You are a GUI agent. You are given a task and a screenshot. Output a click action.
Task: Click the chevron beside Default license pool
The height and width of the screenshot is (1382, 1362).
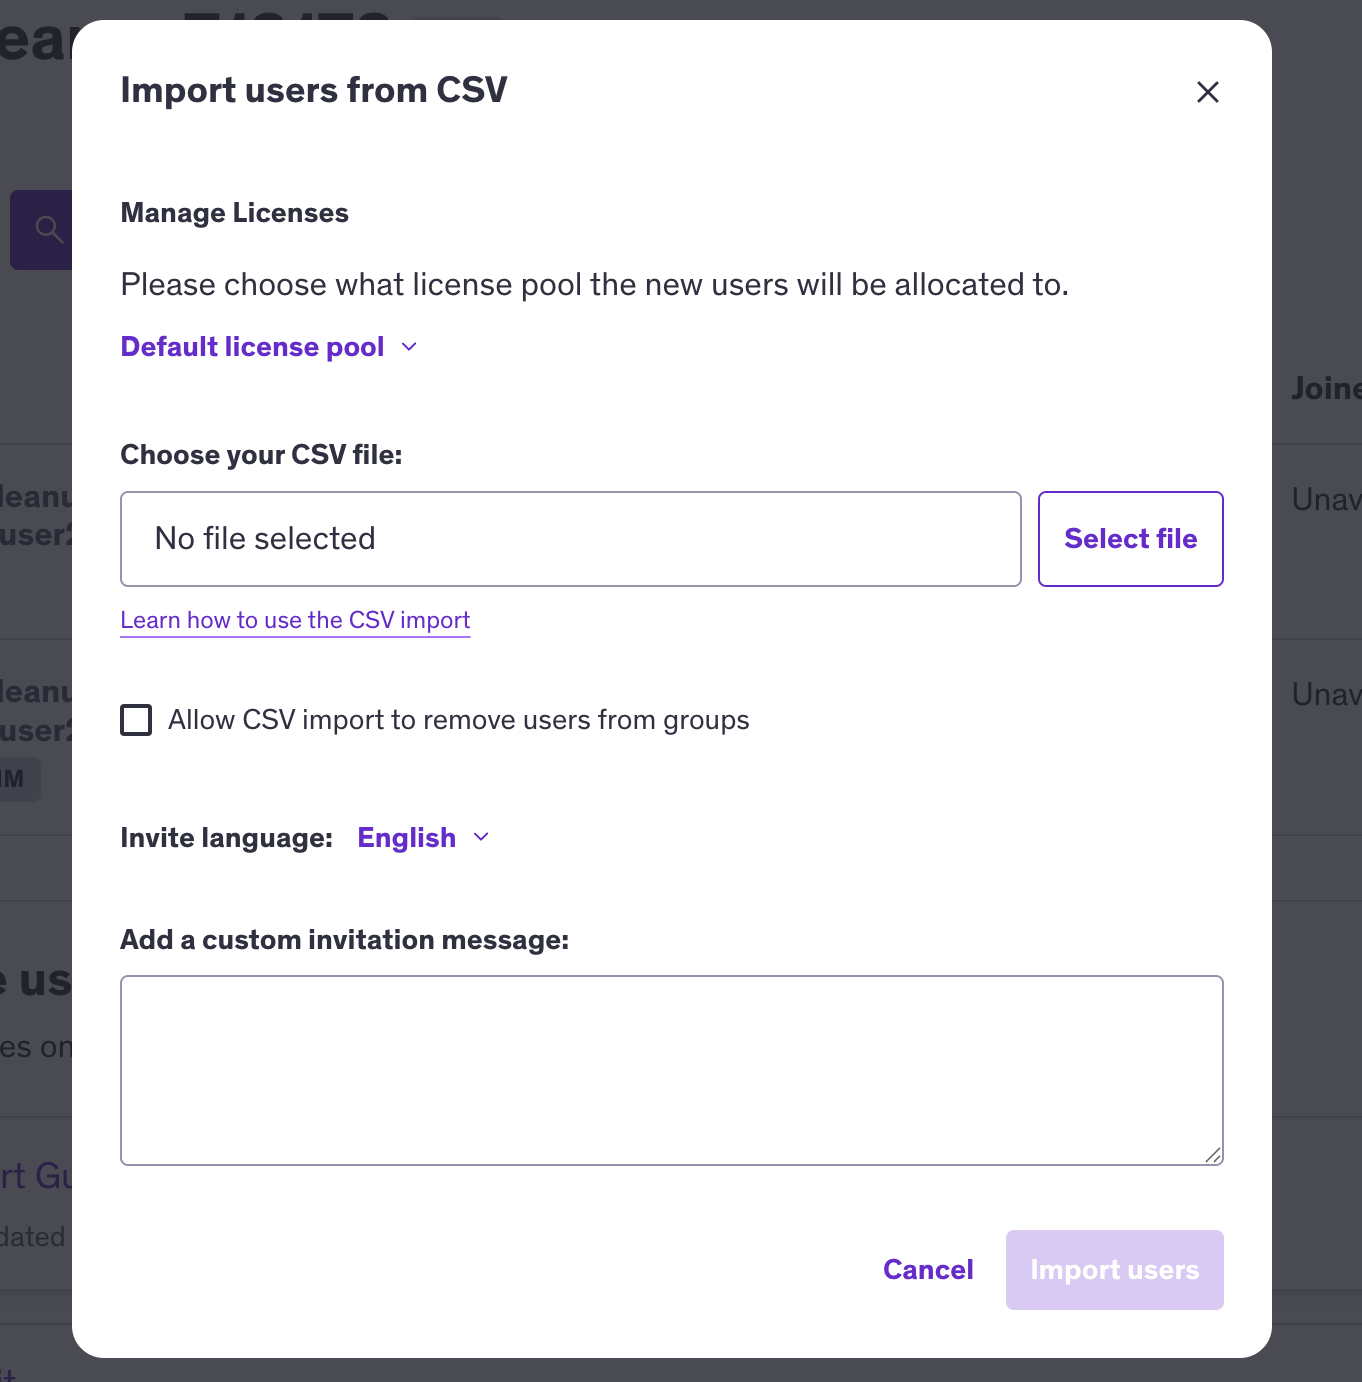click(x=409, y=347)
